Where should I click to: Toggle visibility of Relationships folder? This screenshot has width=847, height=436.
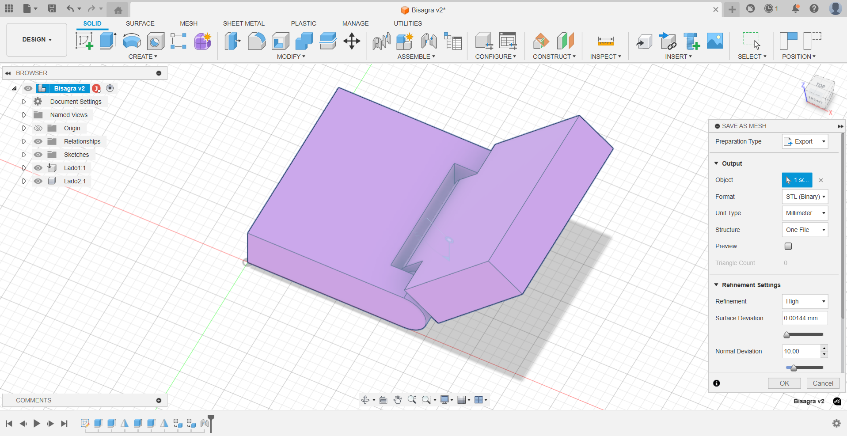[x=38, y=141]
